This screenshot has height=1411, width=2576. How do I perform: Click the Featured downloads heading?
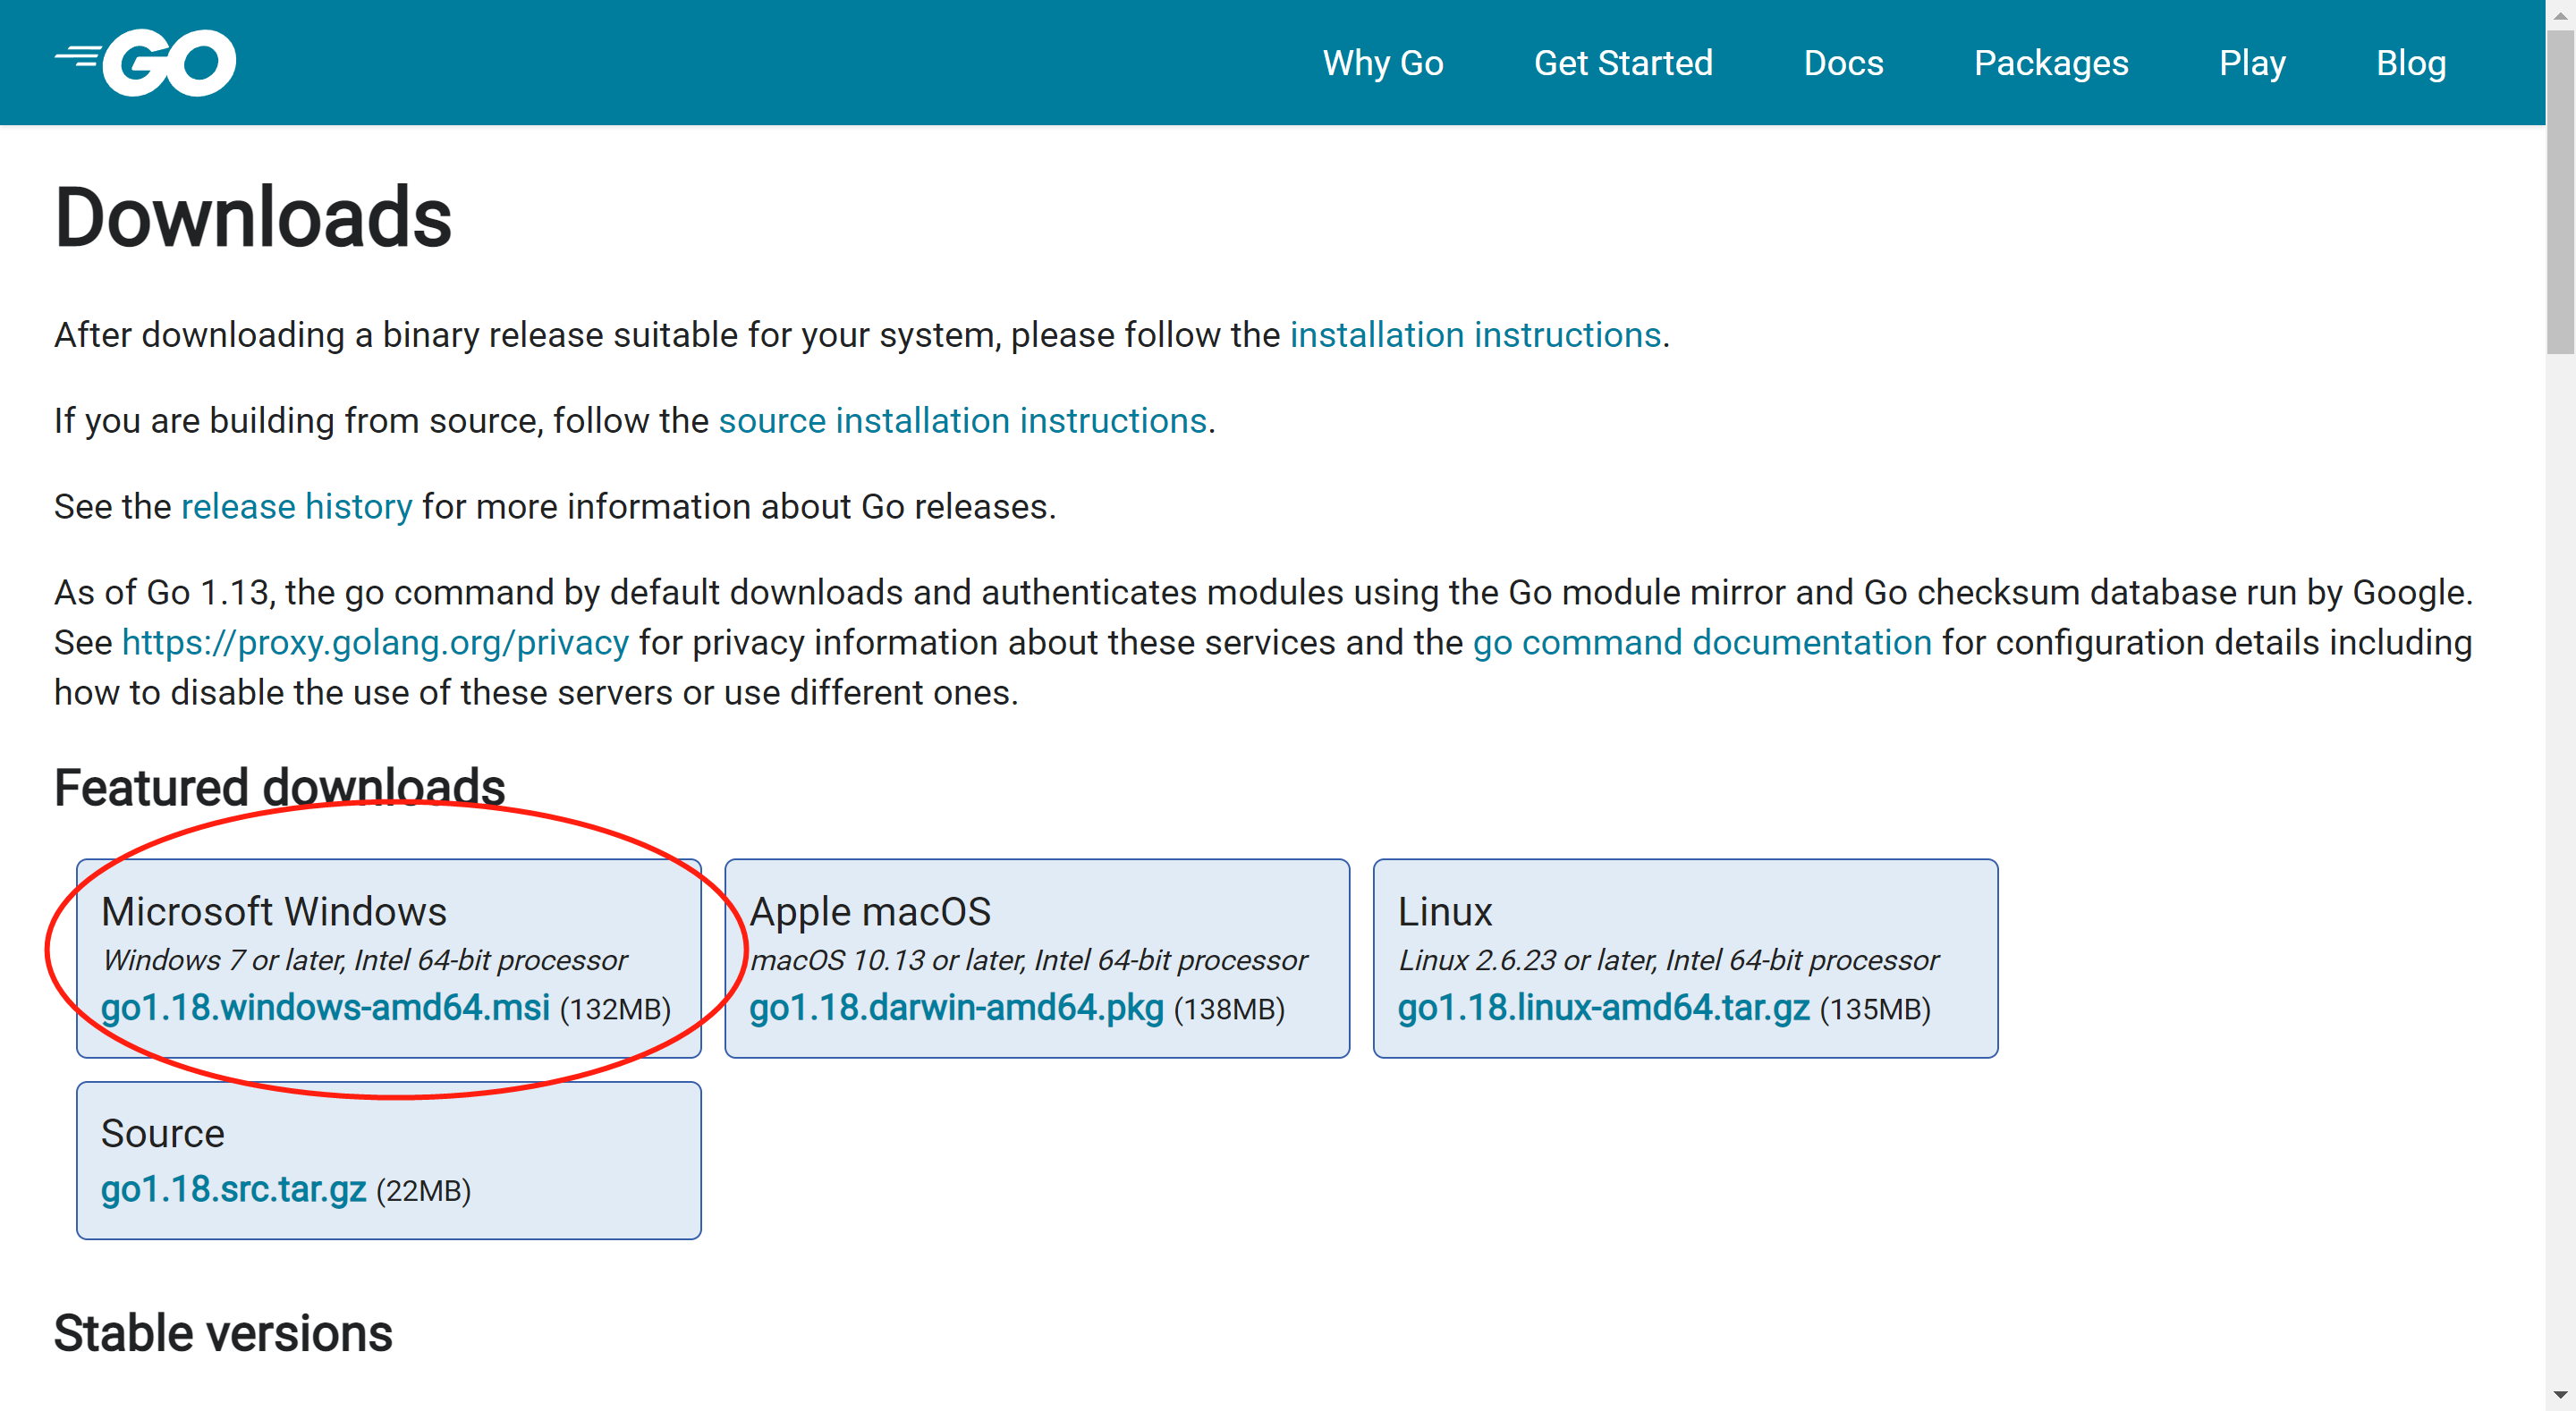[x=279, y=788]
